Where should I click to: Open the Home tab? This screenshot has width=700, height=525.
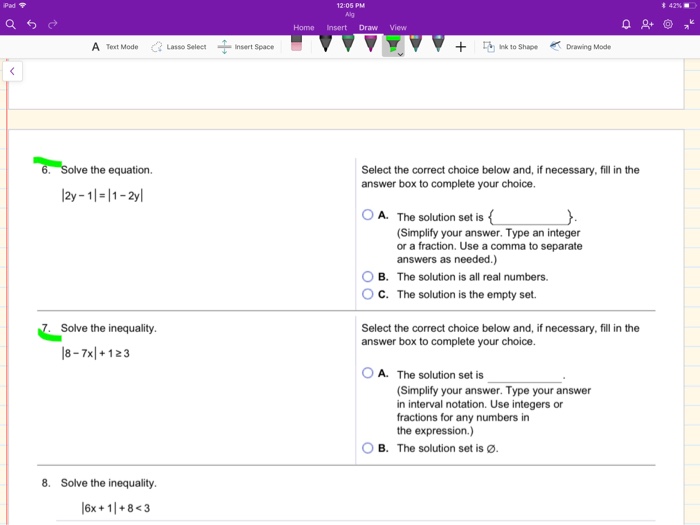(304, 28)
